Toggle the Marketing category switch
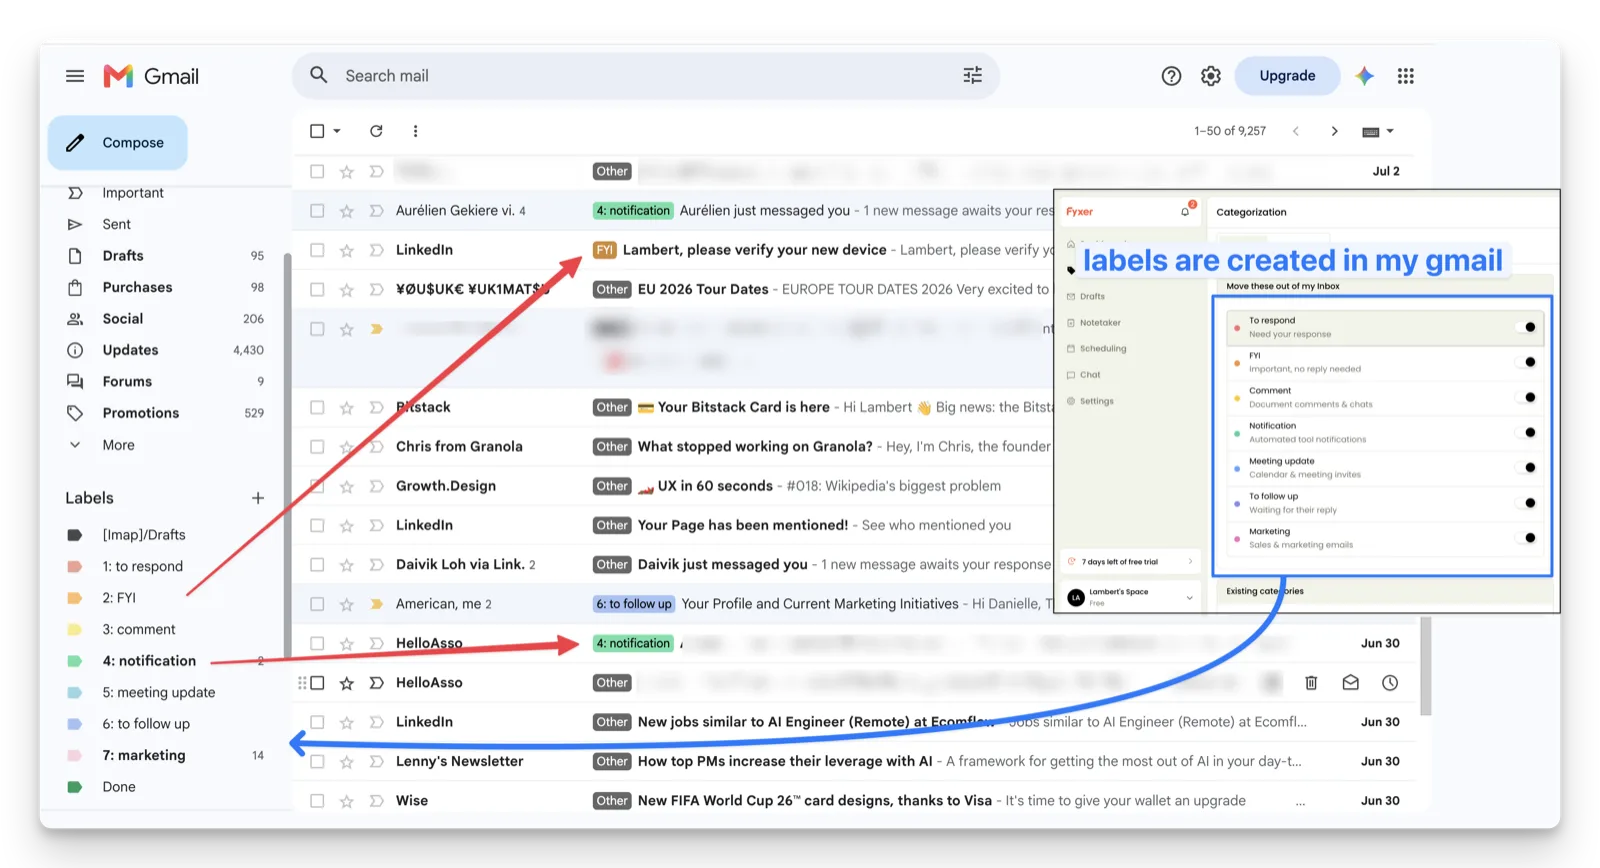The image size is (1600, 868). pyautogui.click(x=1528, y=538)
